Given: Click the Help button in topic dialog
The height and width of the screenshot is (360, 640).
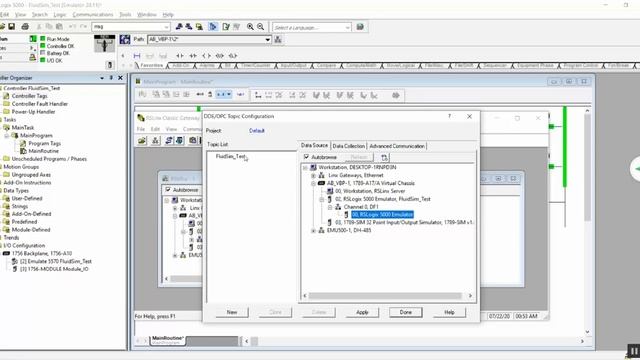Looking at the screenshot, I should [449, 312].
